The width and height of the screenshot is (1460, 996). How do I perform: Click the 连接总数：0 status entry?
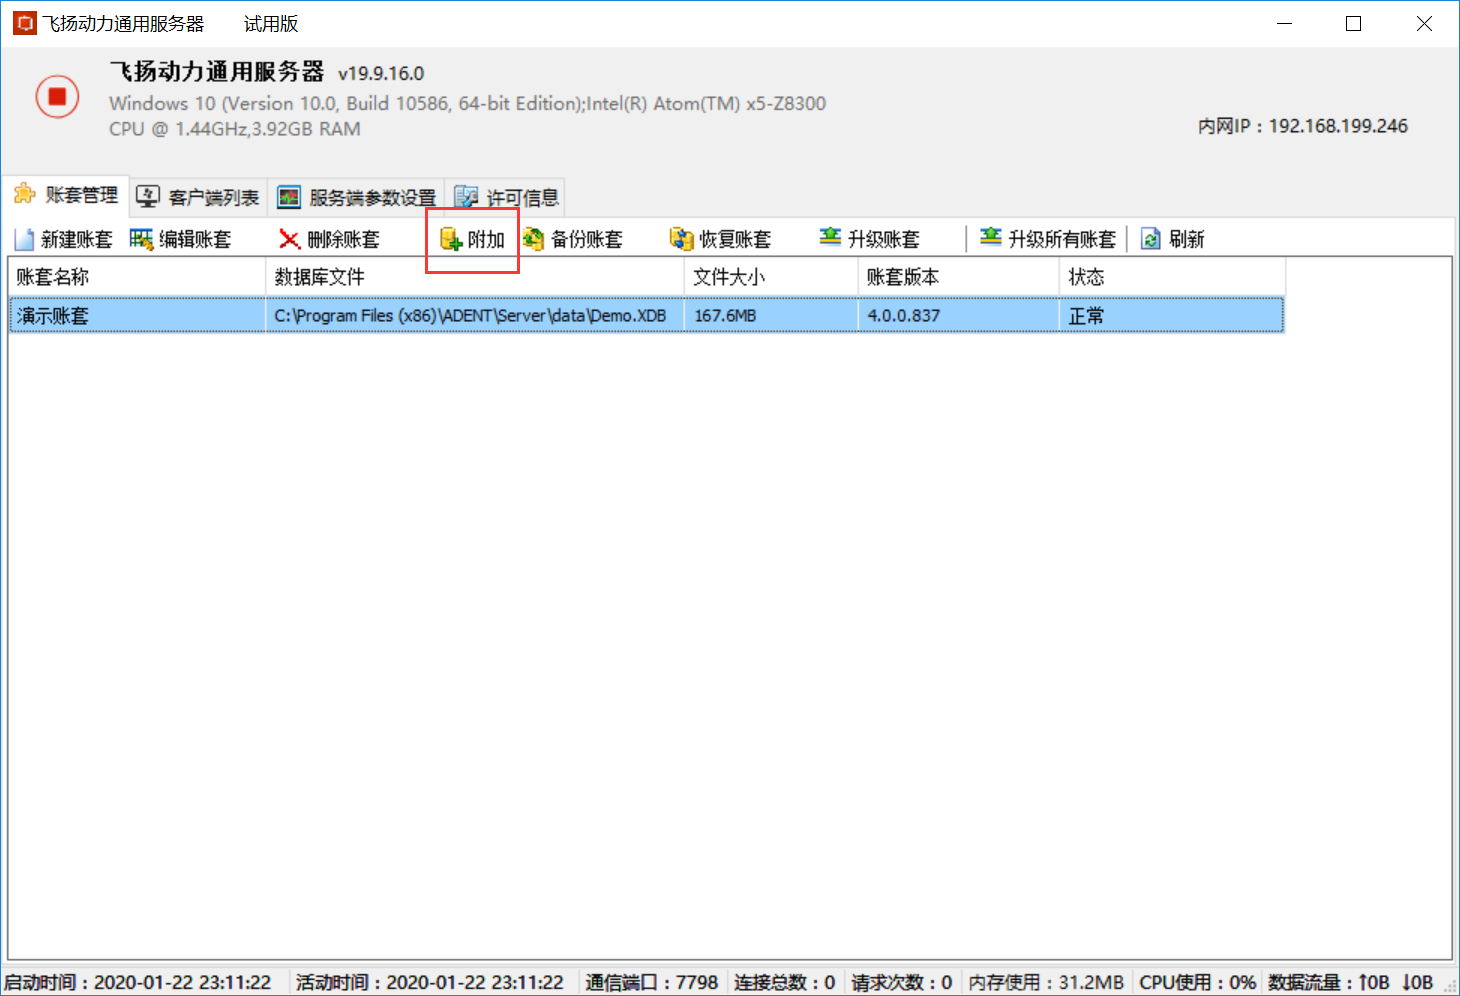(784, 982)
